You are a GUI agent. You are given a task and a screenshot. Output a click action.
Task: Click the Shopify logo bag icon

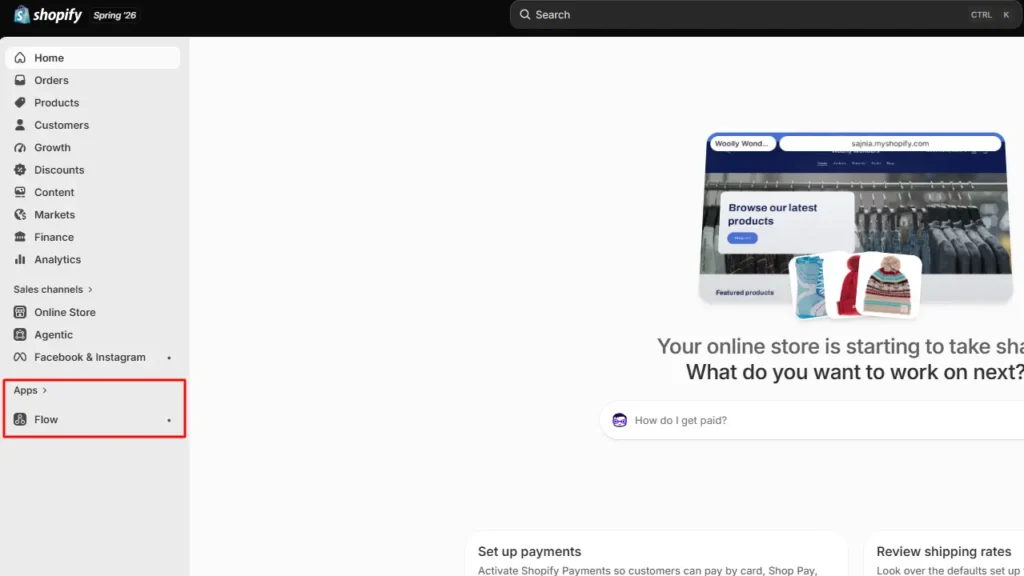(x=22, y=14)
